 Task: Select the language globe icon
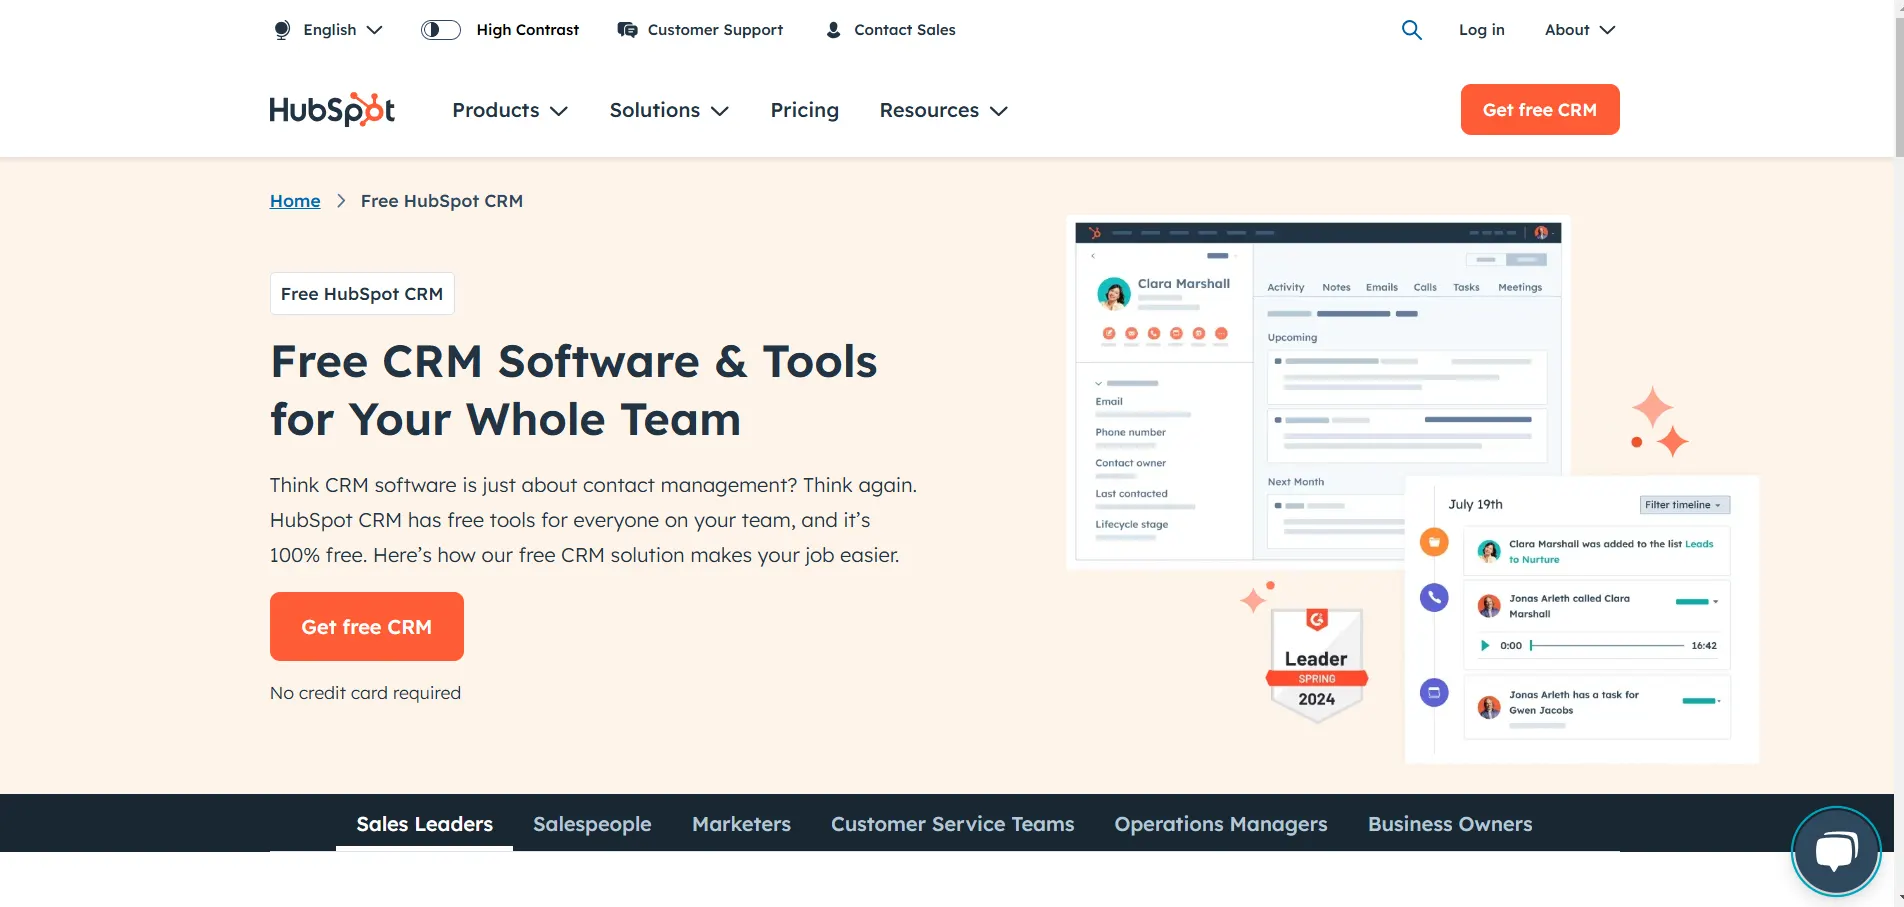pyautogui.click(x=281, y=29)
